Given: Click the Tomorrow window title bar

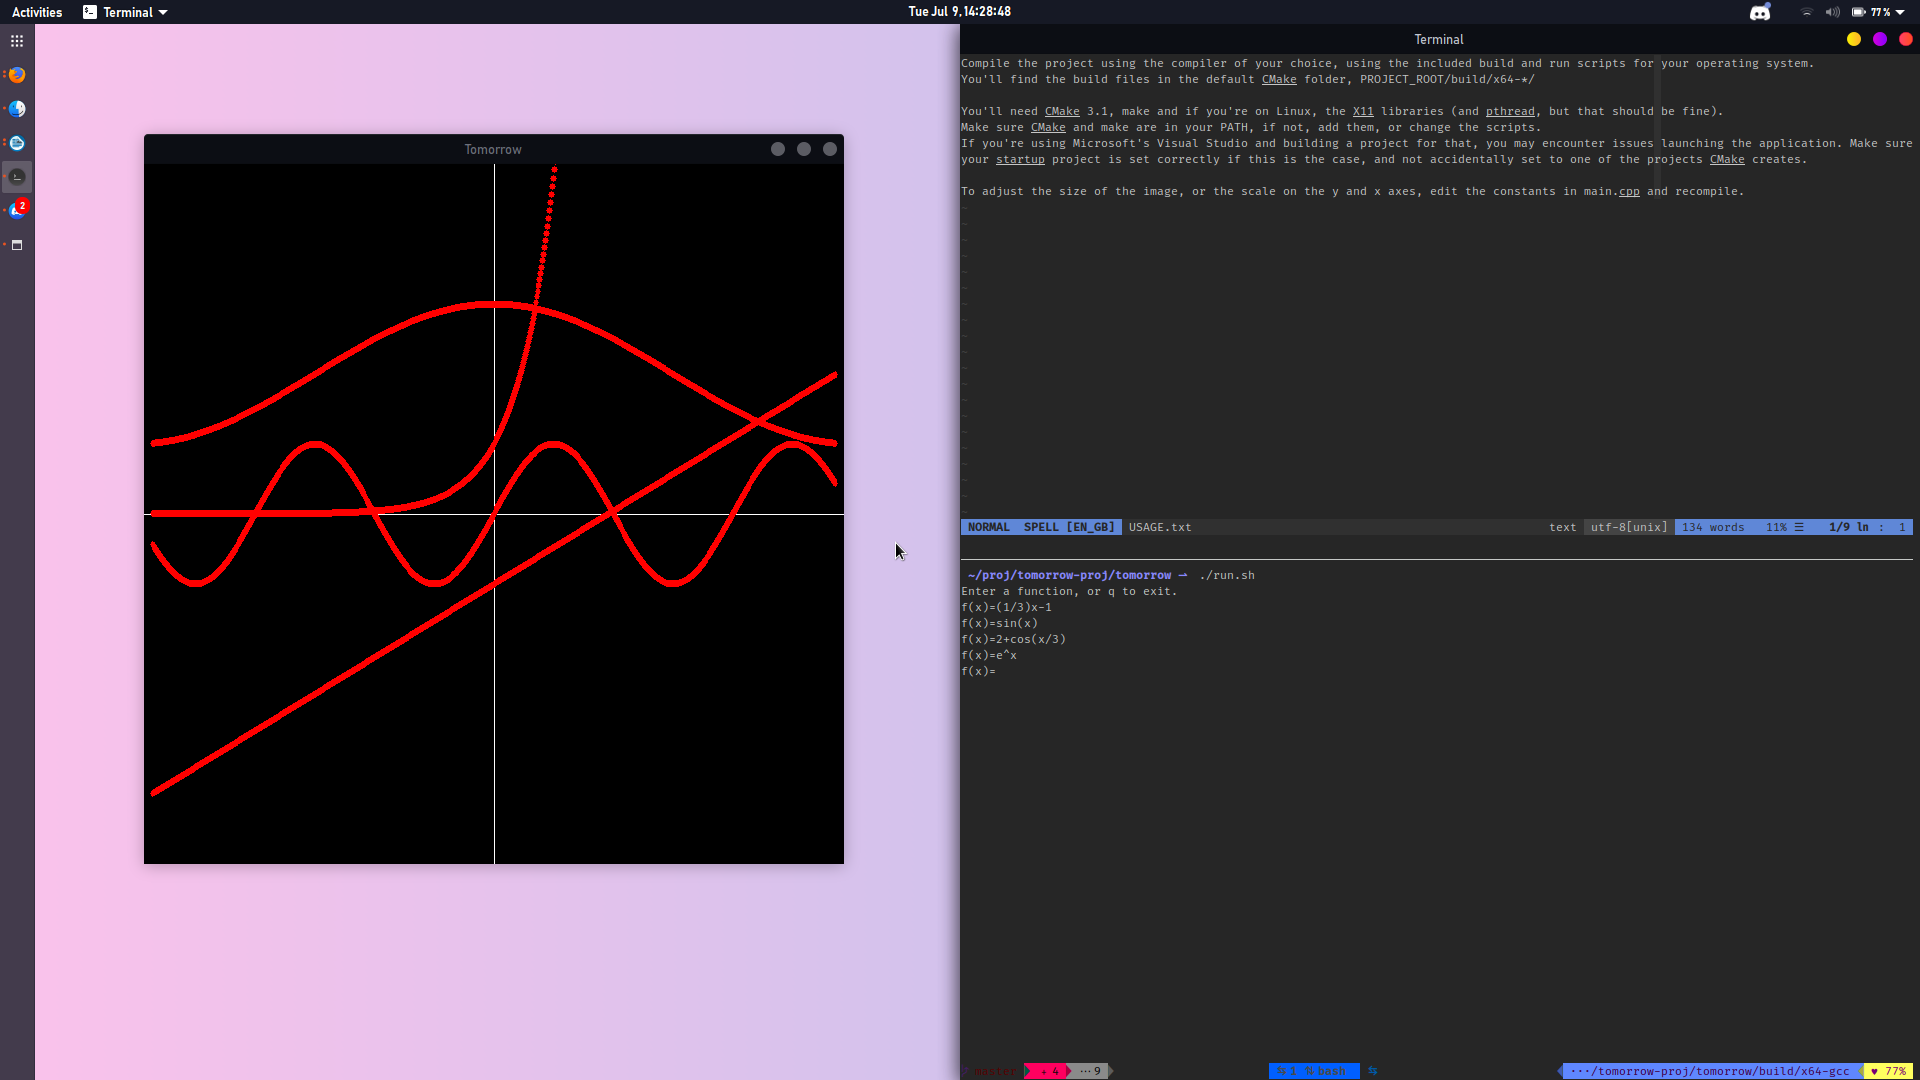Looking at the screenshot, I should pyautogui.click(x=493, y=149).
